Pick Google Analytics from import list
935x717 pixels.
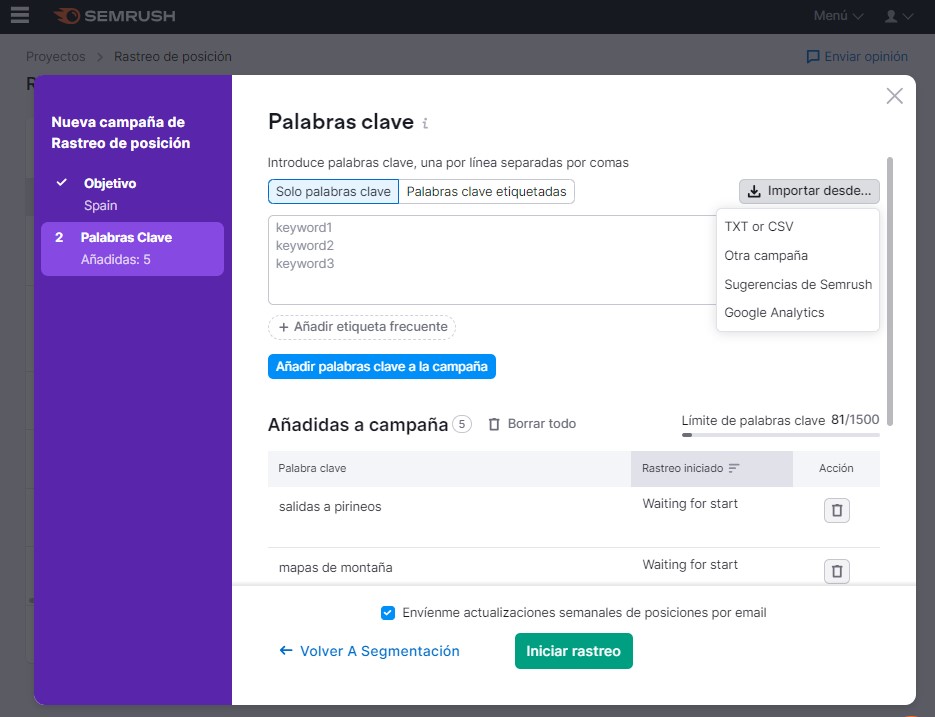pyautogui.click(x=774, y=313)
